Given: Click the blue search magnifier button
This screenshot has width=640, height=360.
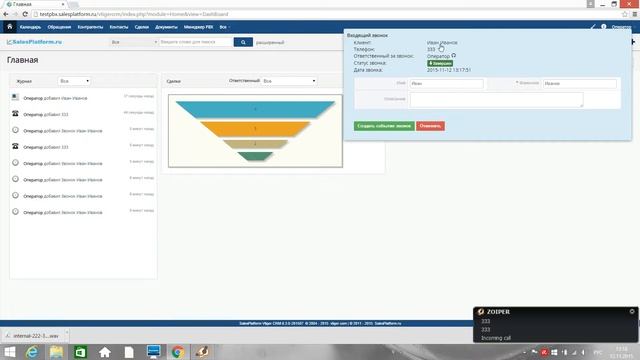Looking at the screenshot, I should 243,42.
